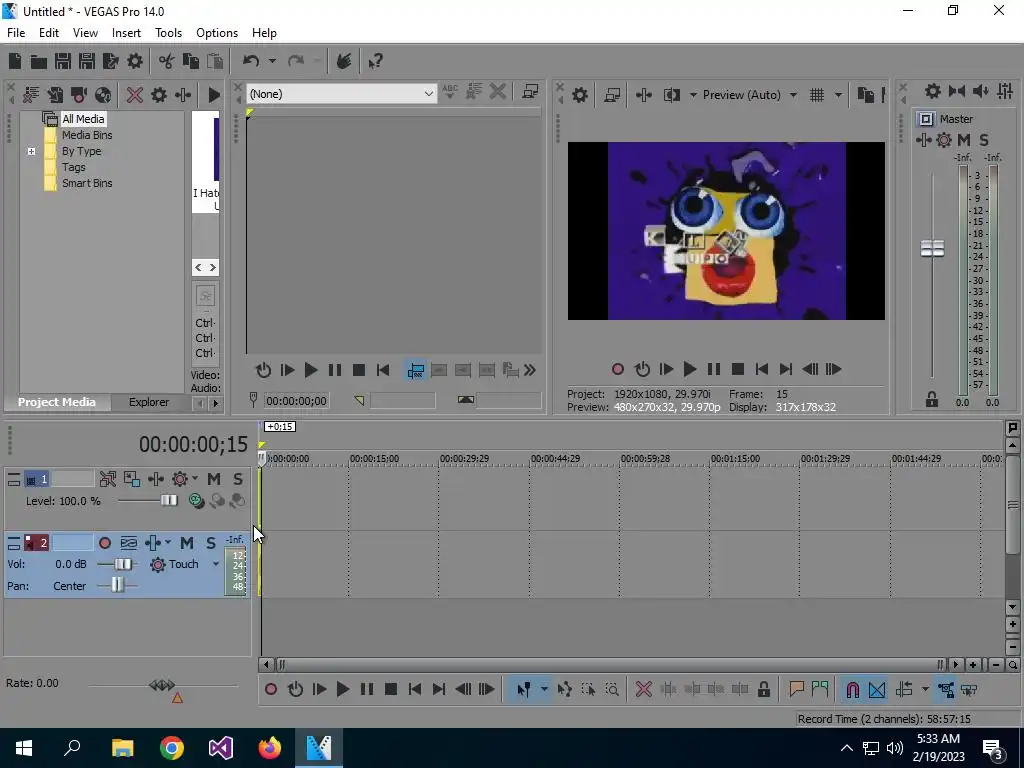The width and height of the screenshot is (1024, 768).
Task: Open the auto ripple mode dropdown arrow
Action: click(925, 690)
